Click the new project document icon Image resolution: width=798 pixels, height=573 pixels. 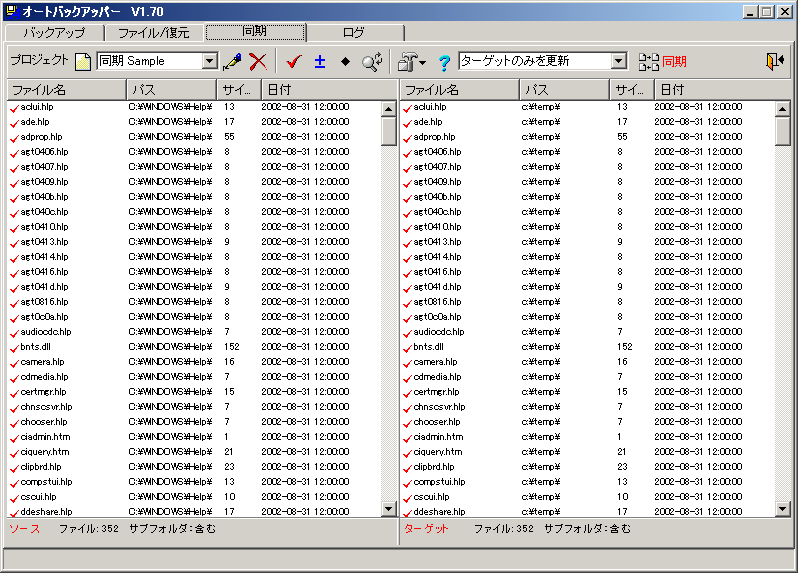coord(83,62)
